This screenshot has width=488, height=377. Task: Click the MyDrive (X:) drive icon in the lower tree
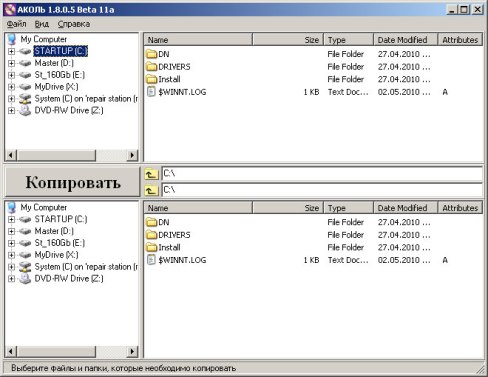25,255
